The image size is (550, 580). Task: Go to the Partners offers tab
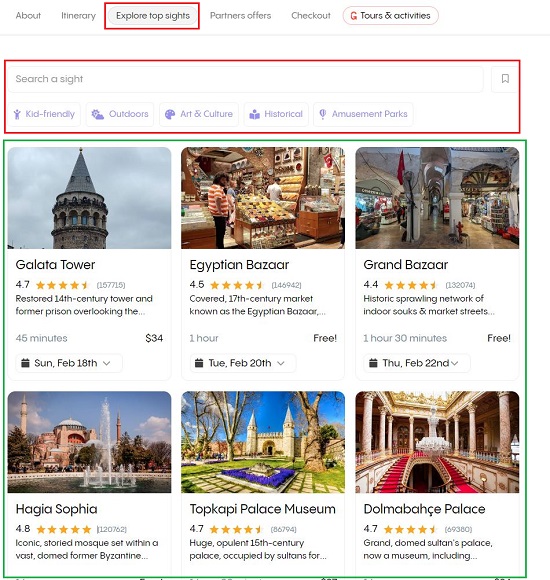click(x=240, y=16)
